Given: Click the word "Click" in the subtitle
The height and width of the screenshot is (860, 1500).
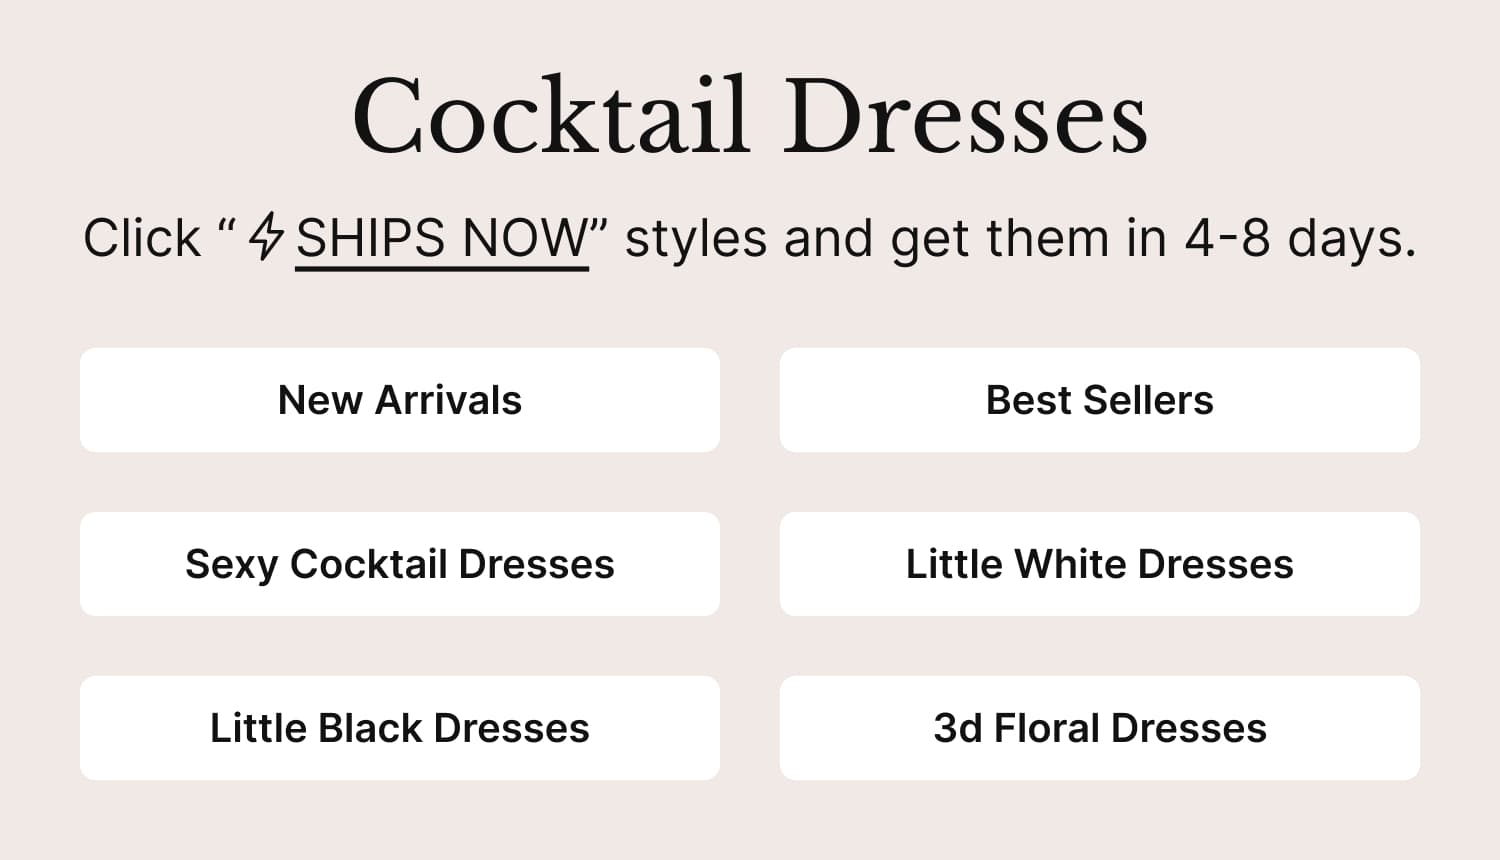Looking at the screenshot, I should [x=142, y=239].
